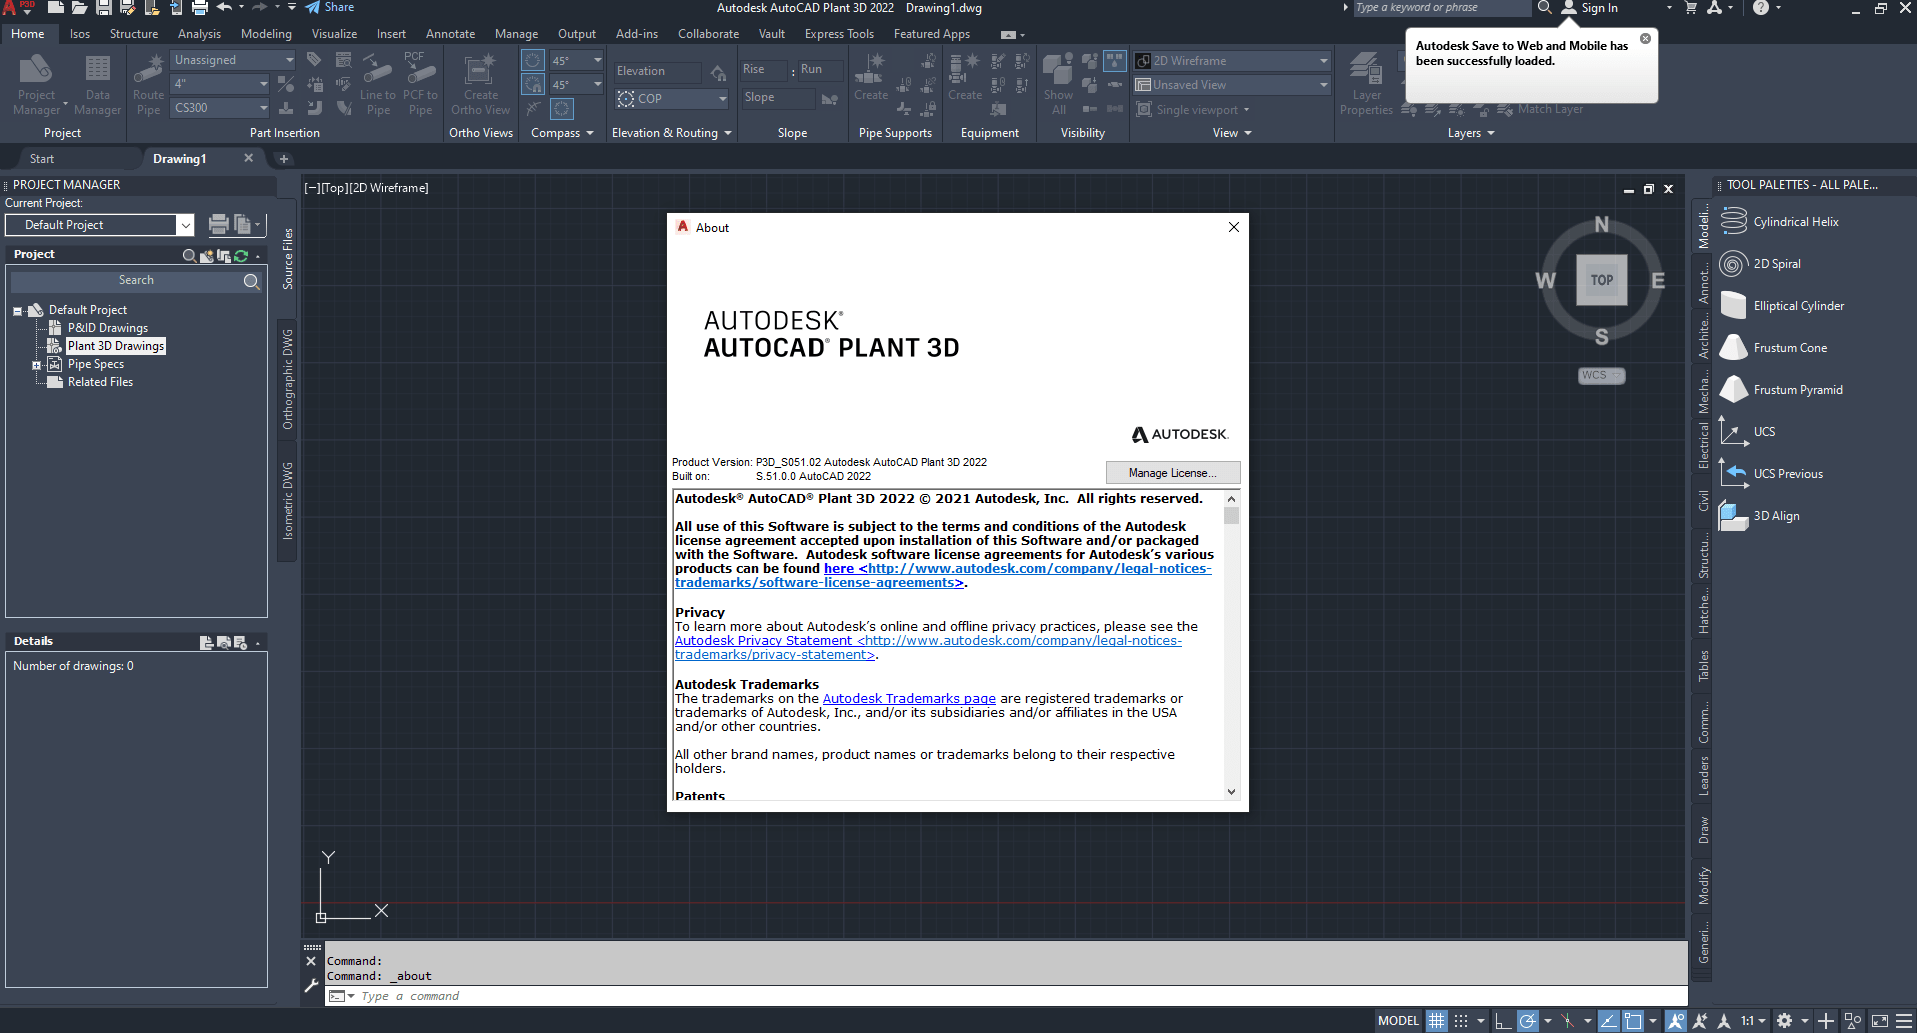Open the Project Manager ribbon button
The height and width of the screenshot is (1033, 1917).
coord(37,84)
